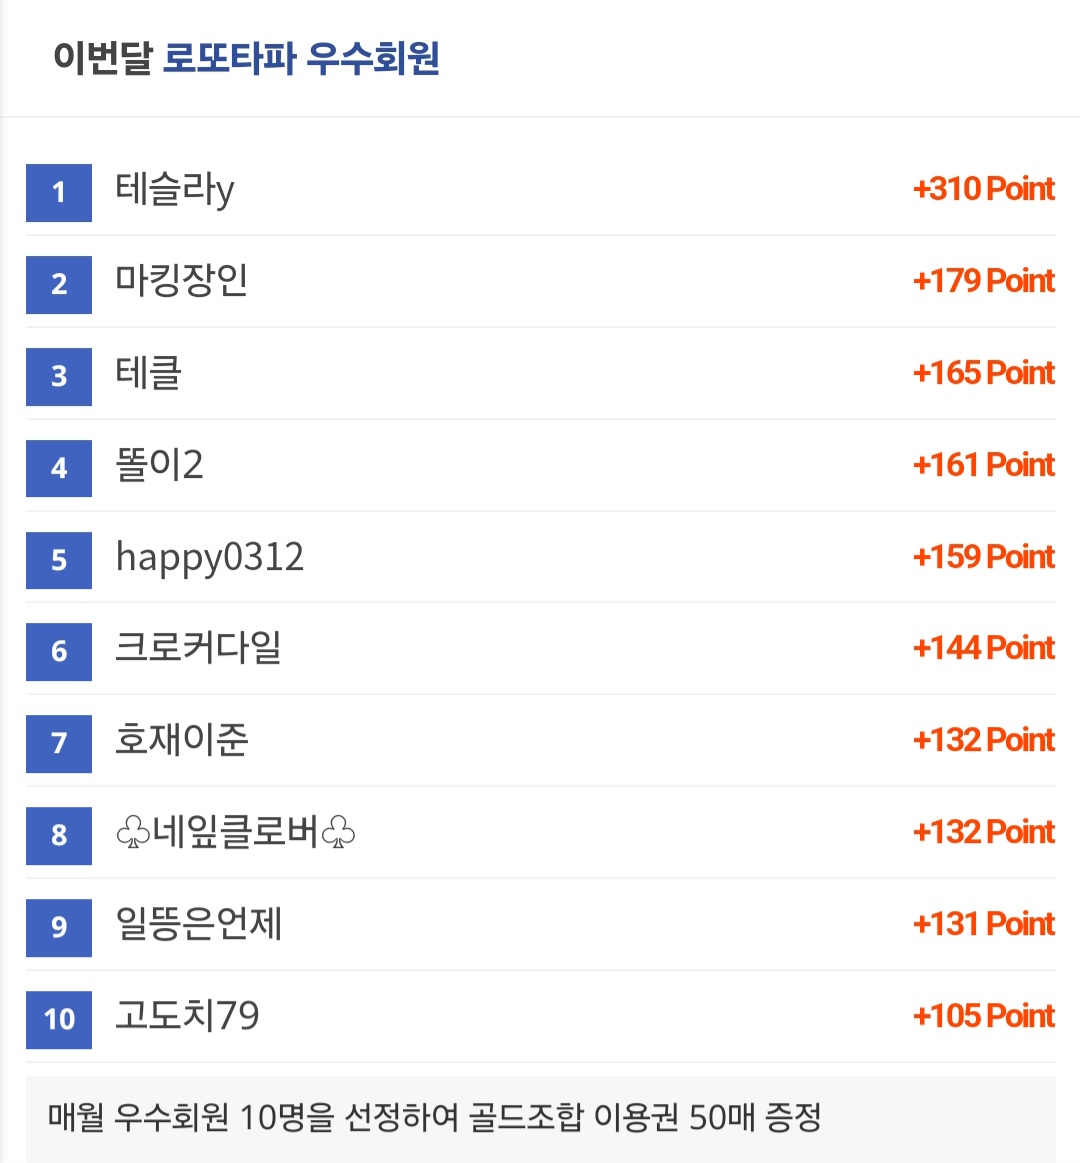The image size is (1080, 1163).
Task: Click left clover symbol by 네잎클로버
Action: [x=134, y=832]
